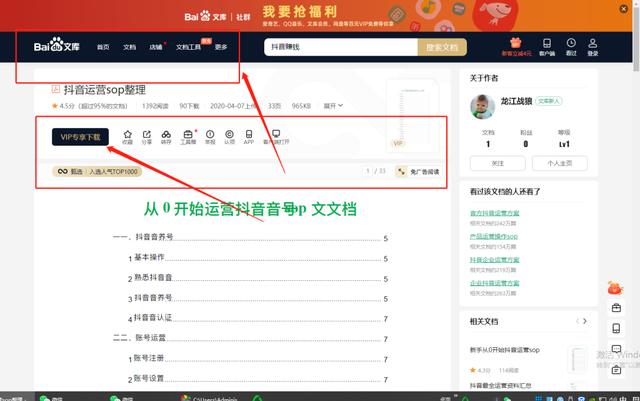Open the 文档 nav item
This screenshot has height=401, width=640.
129,47
